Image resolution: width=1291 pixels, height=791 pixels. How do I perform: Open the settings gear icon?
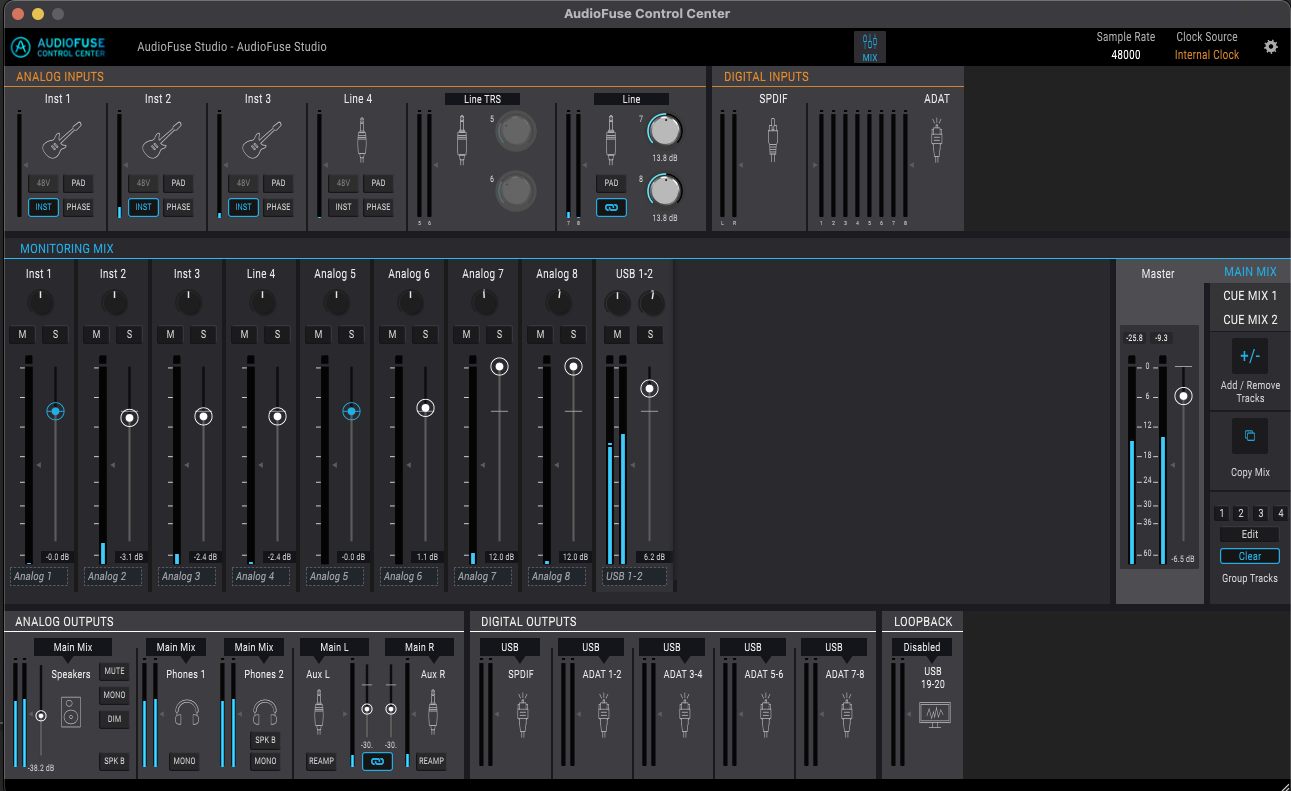tap(1270, 46)
